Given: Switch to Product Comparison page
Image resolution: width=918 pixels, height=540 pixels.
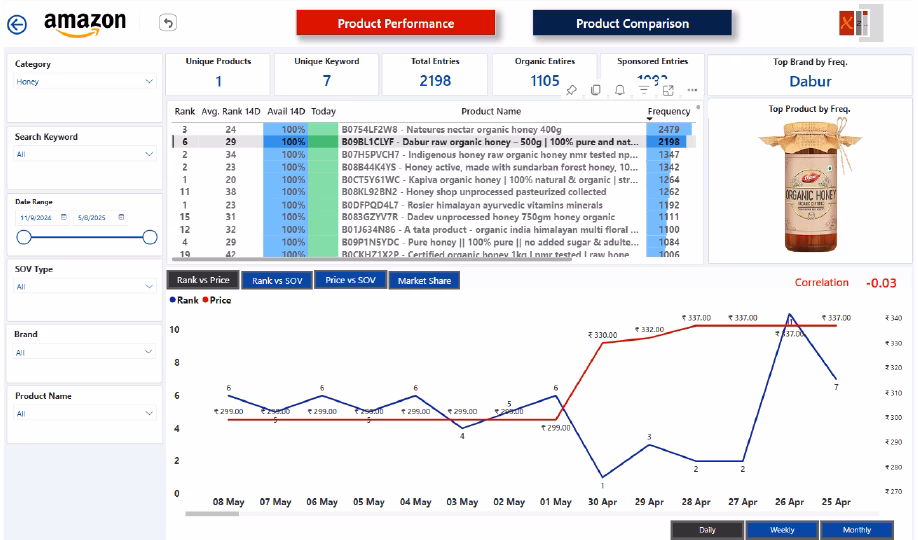Looking at the screenshot, I should [x=632, y=23].
